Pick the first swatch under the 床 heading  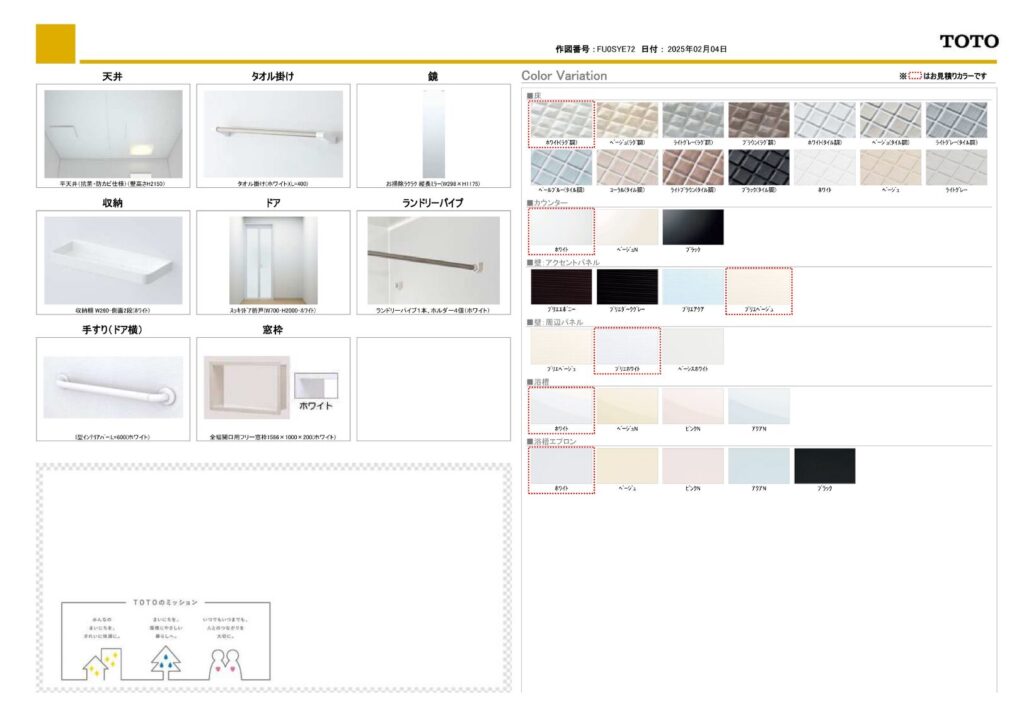[x=561, y=120]
